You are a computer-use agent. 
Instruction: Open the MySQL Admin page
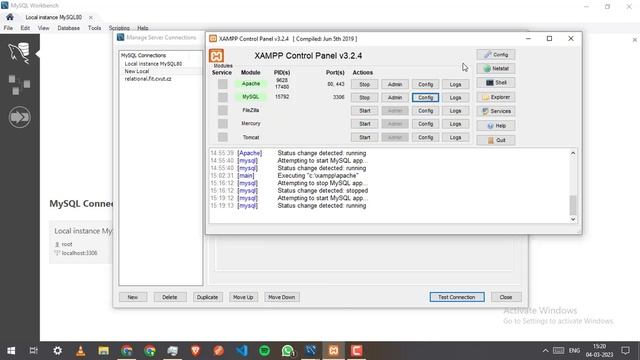395,98
